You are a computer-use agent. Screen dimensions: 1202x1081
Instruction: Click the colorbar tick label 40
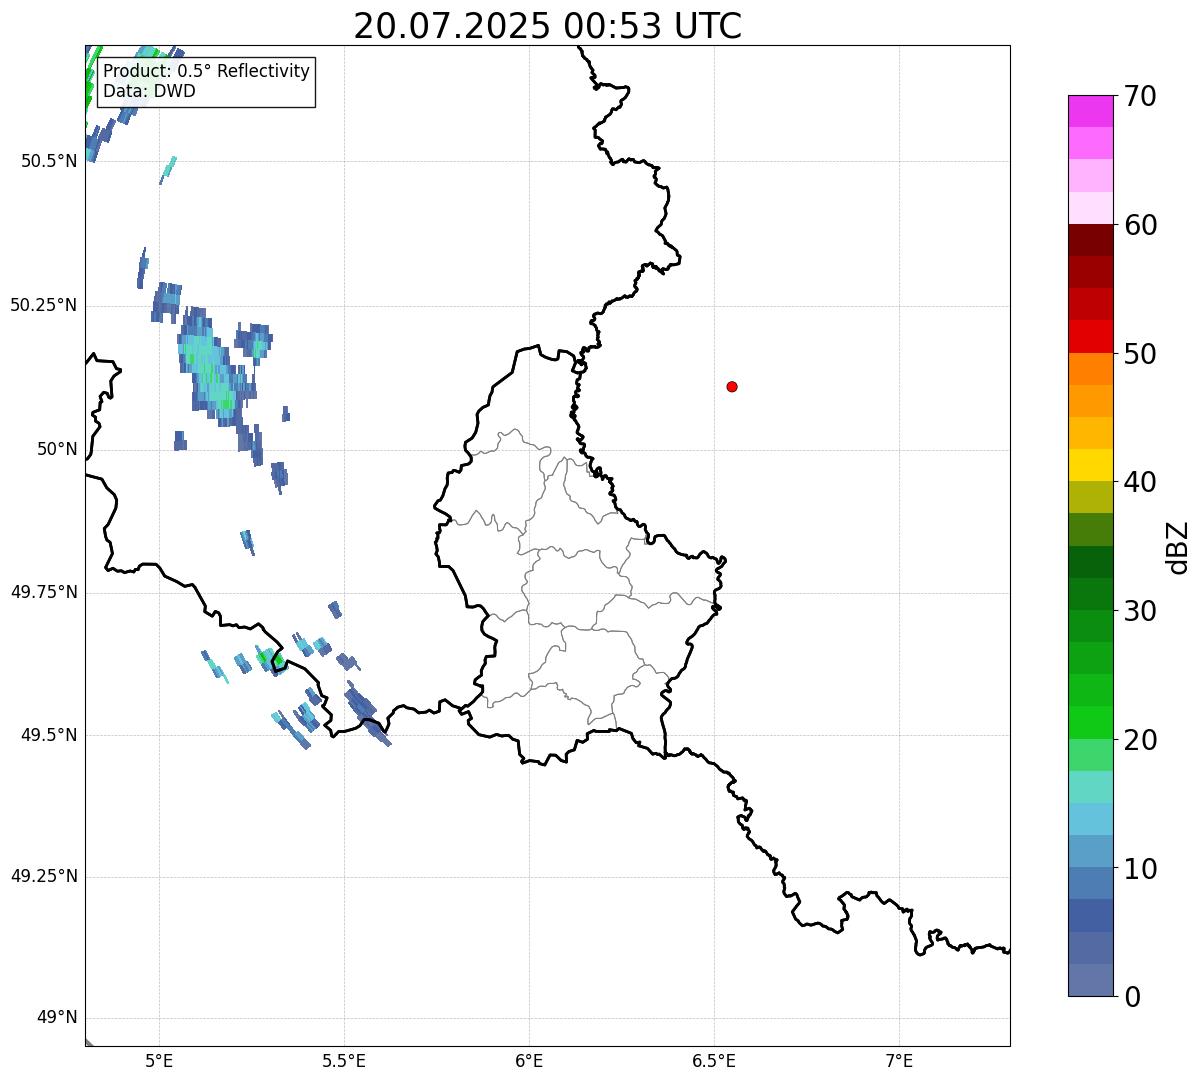[x=1140, y=482]
